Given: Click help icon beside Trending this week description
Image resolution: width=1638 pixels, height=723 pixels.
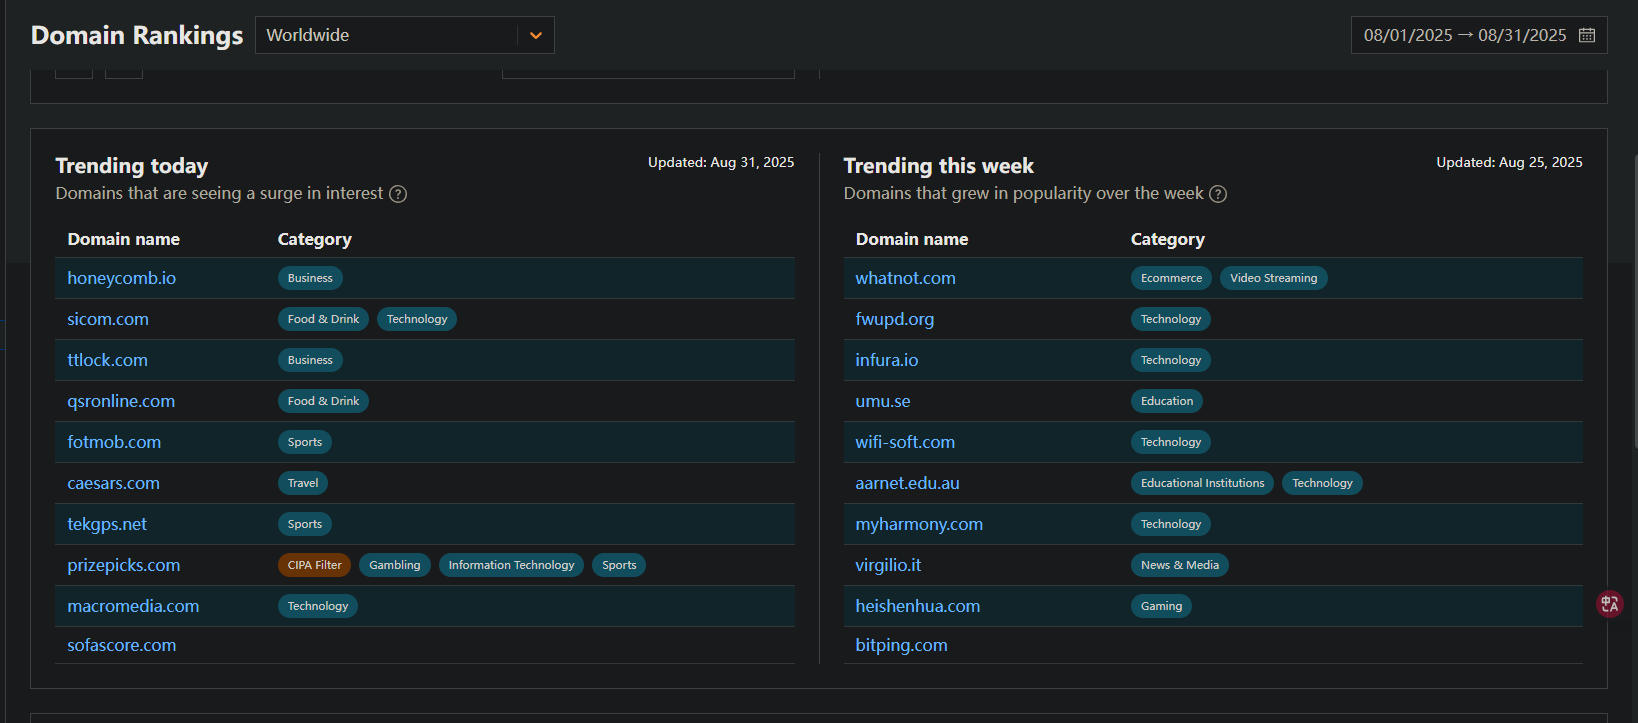Looking at the screenshot, I should pos(1218,194).
